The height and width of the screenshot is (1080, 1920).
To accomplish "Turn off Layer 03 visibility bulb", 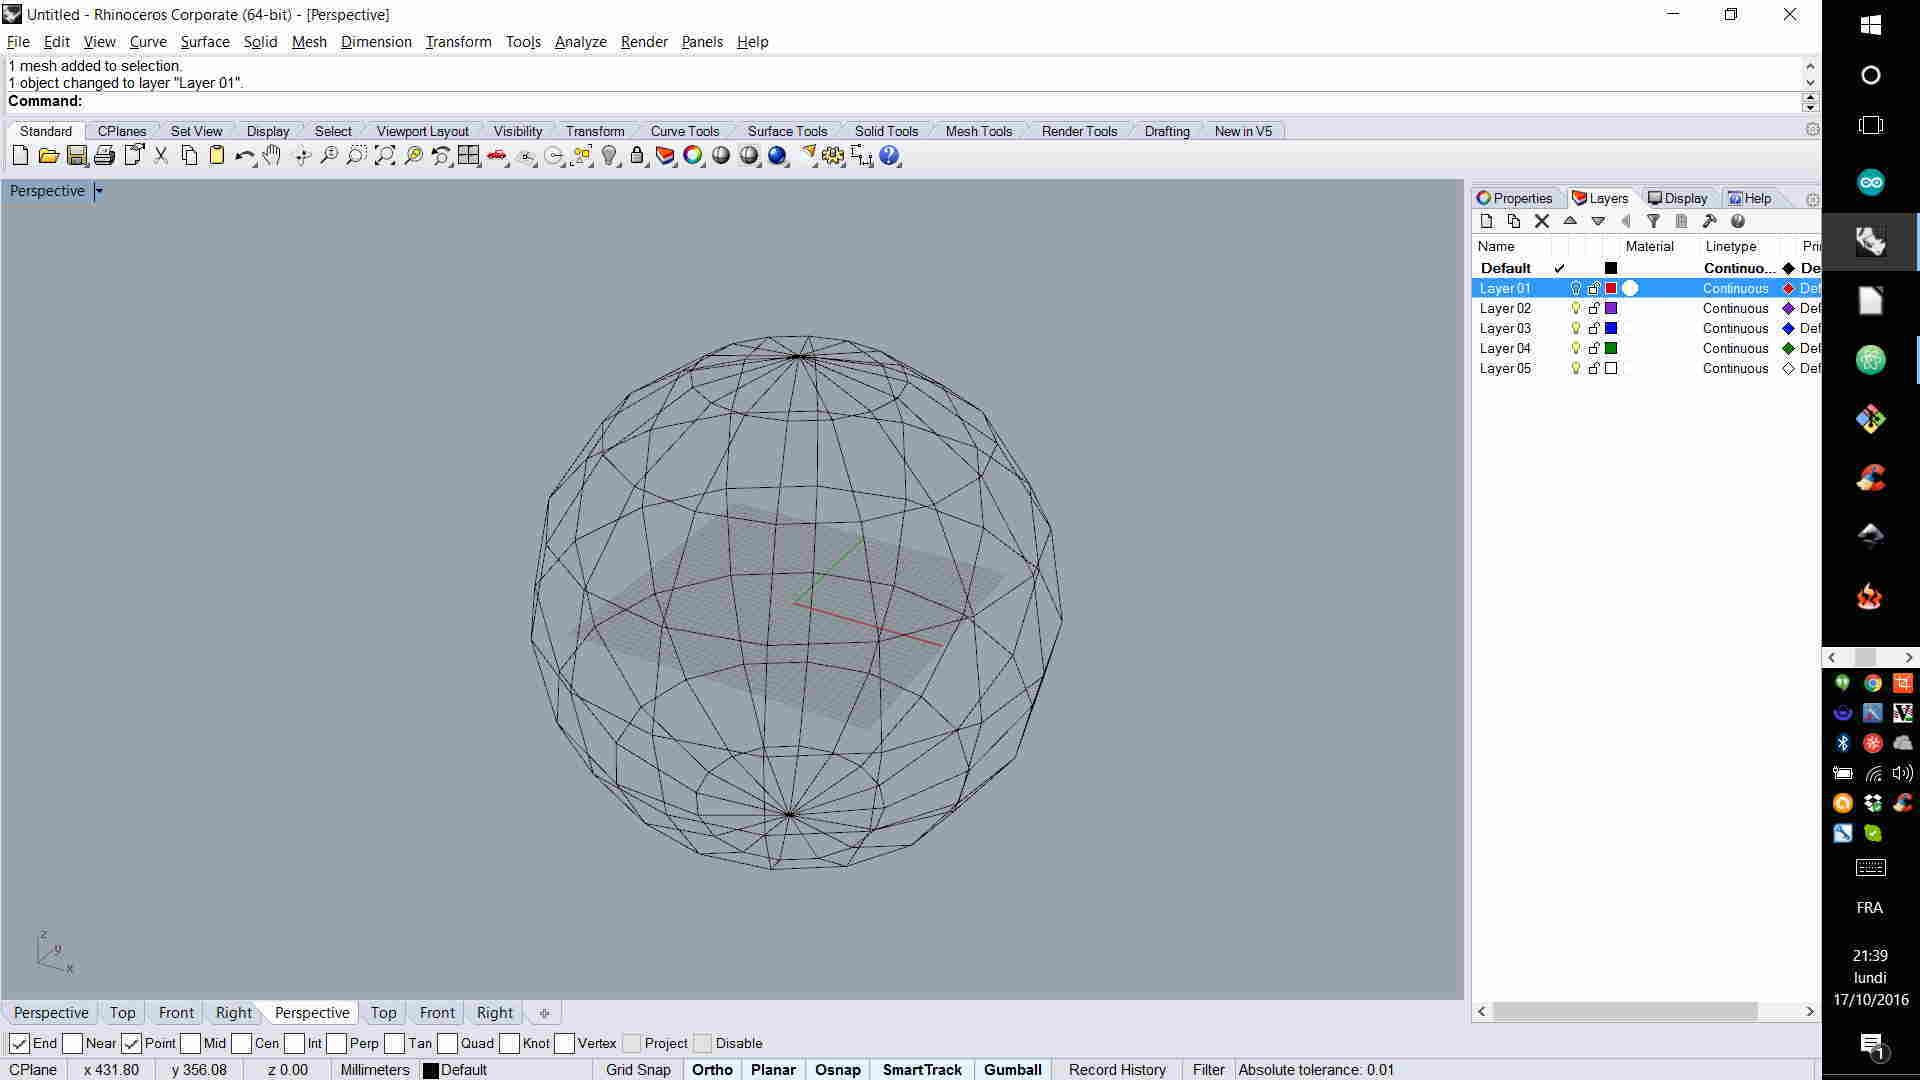I will tap(1576, 328).
